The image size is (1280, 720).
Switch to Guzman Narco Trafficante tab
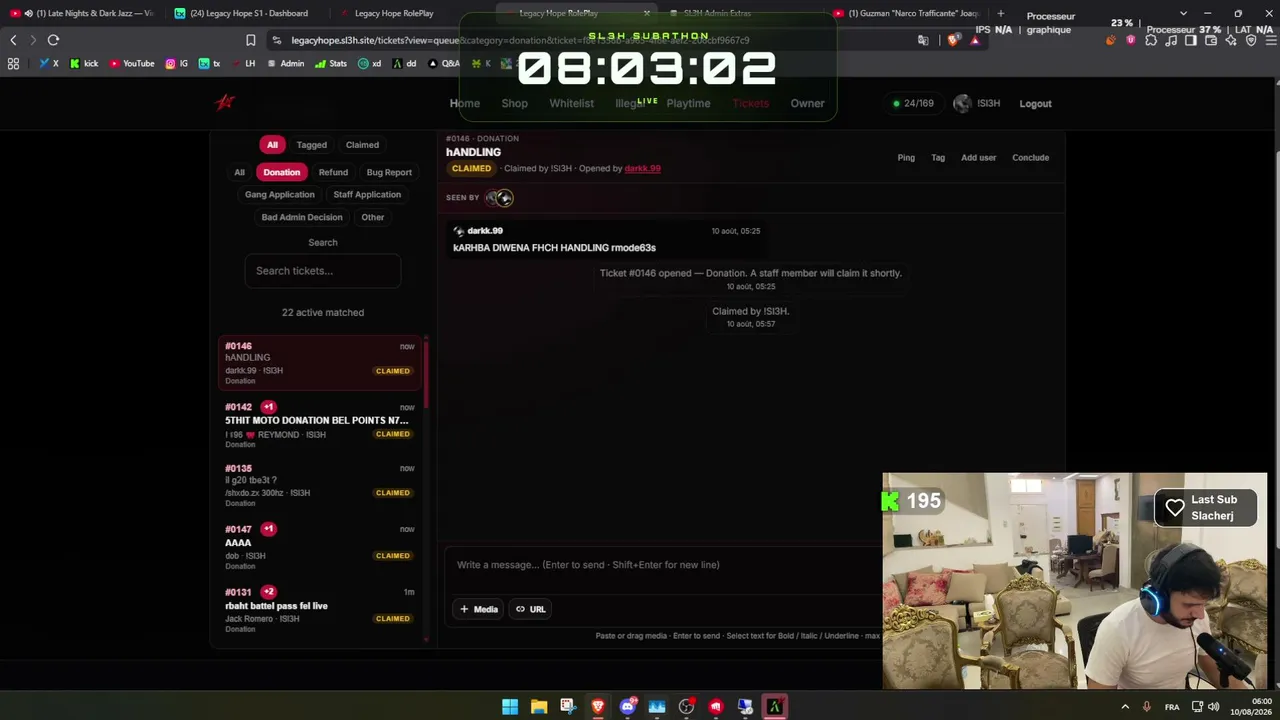pos(908,13)
